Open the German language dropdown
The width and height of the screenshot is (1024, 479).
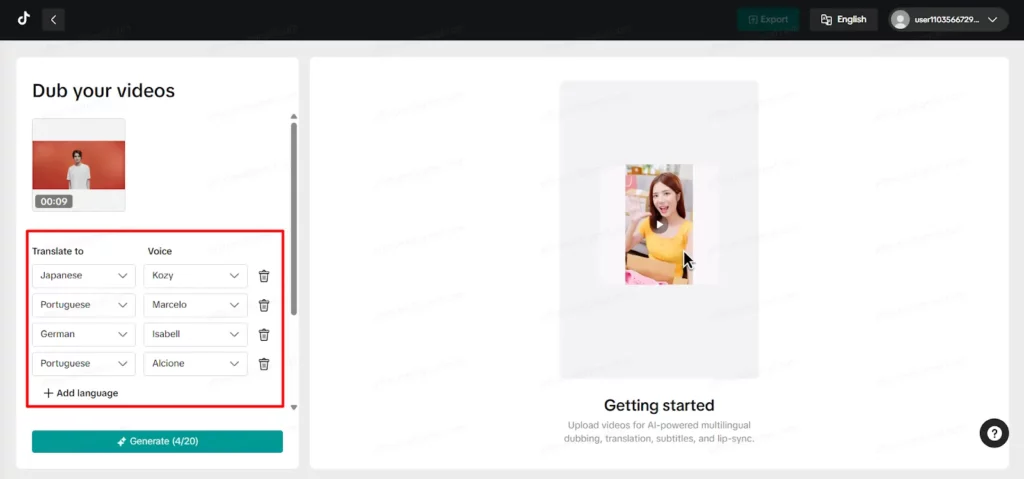click(x=83, y=335)
